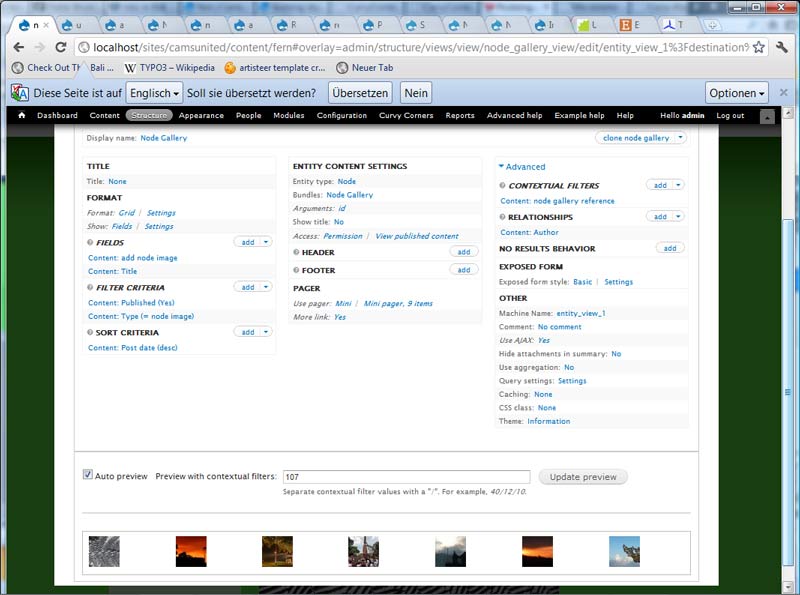Toggle the Auto preview checkbox
Screen dimensions: 800x595
(88, 476)
